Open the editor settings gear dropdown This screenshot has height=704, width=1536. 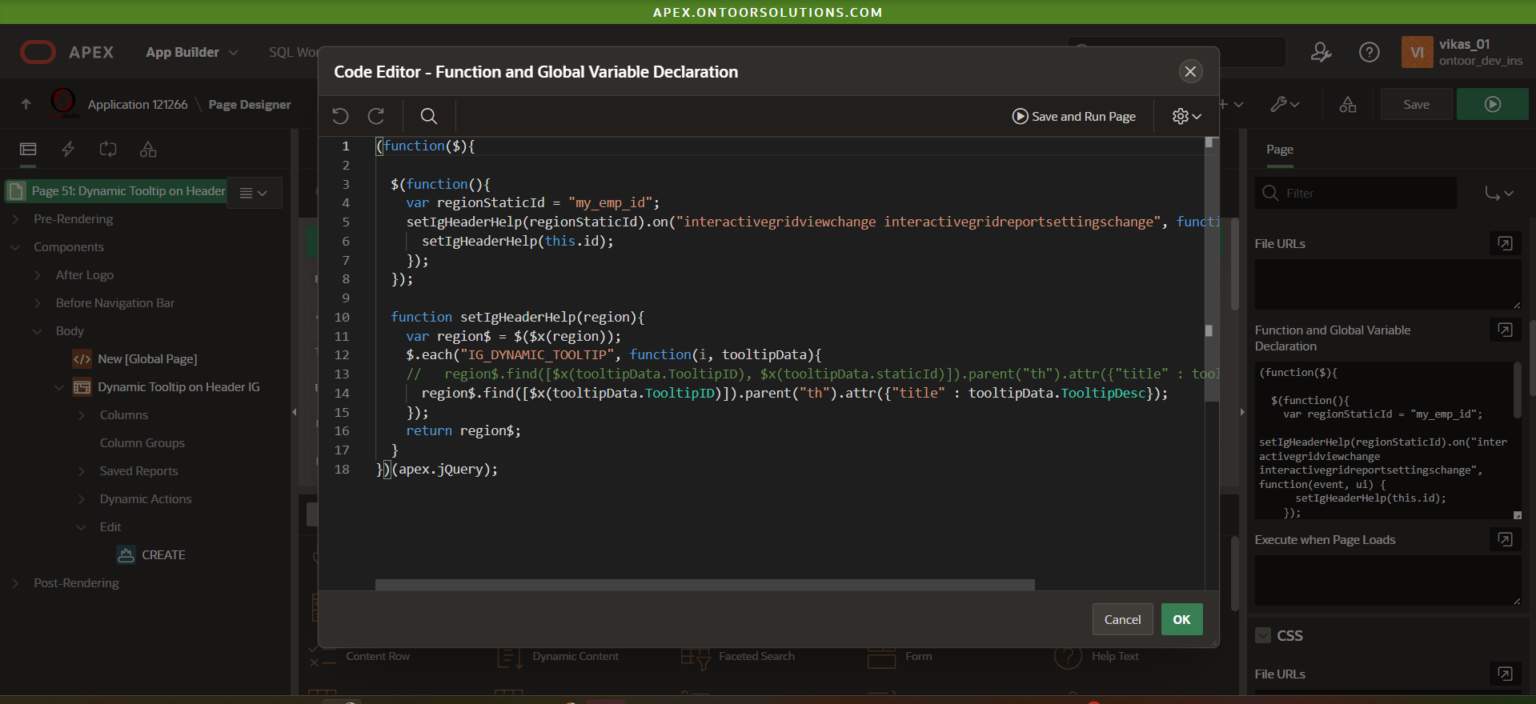click(x=1186, y=116)
